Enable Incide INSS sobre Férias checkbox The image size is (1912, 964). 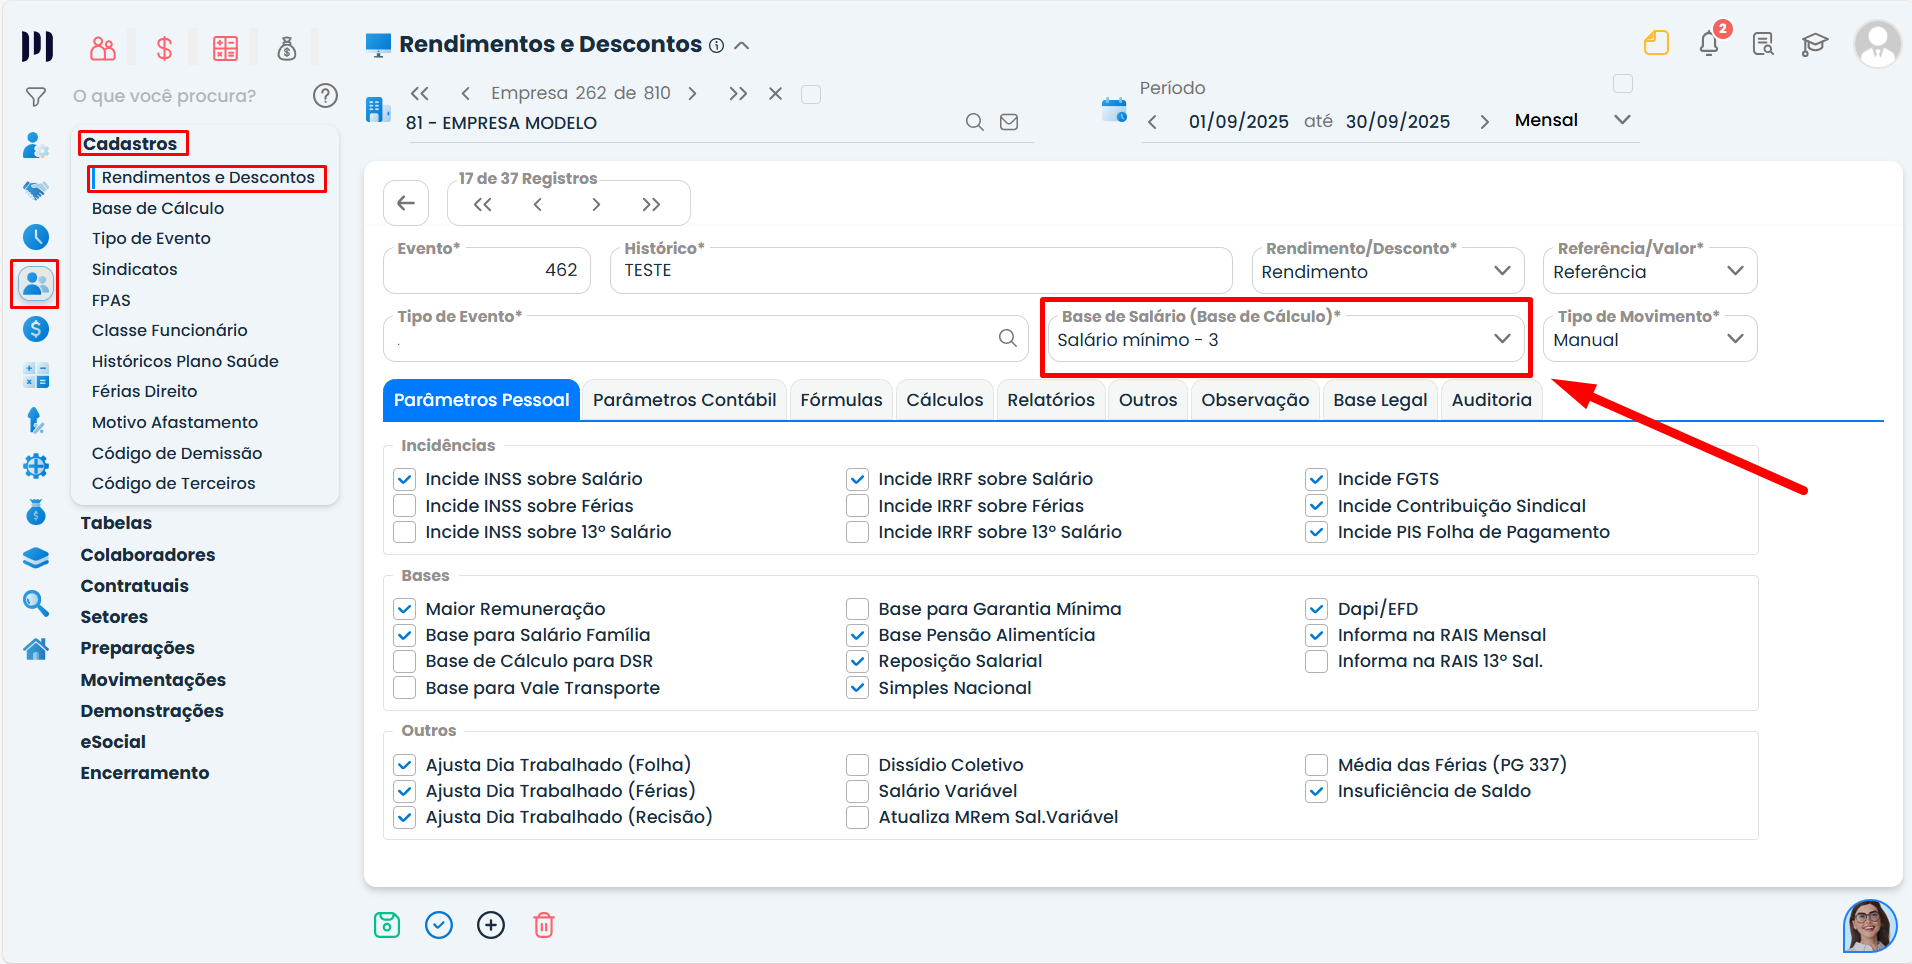pyautogui.click(x=405, y=506)
